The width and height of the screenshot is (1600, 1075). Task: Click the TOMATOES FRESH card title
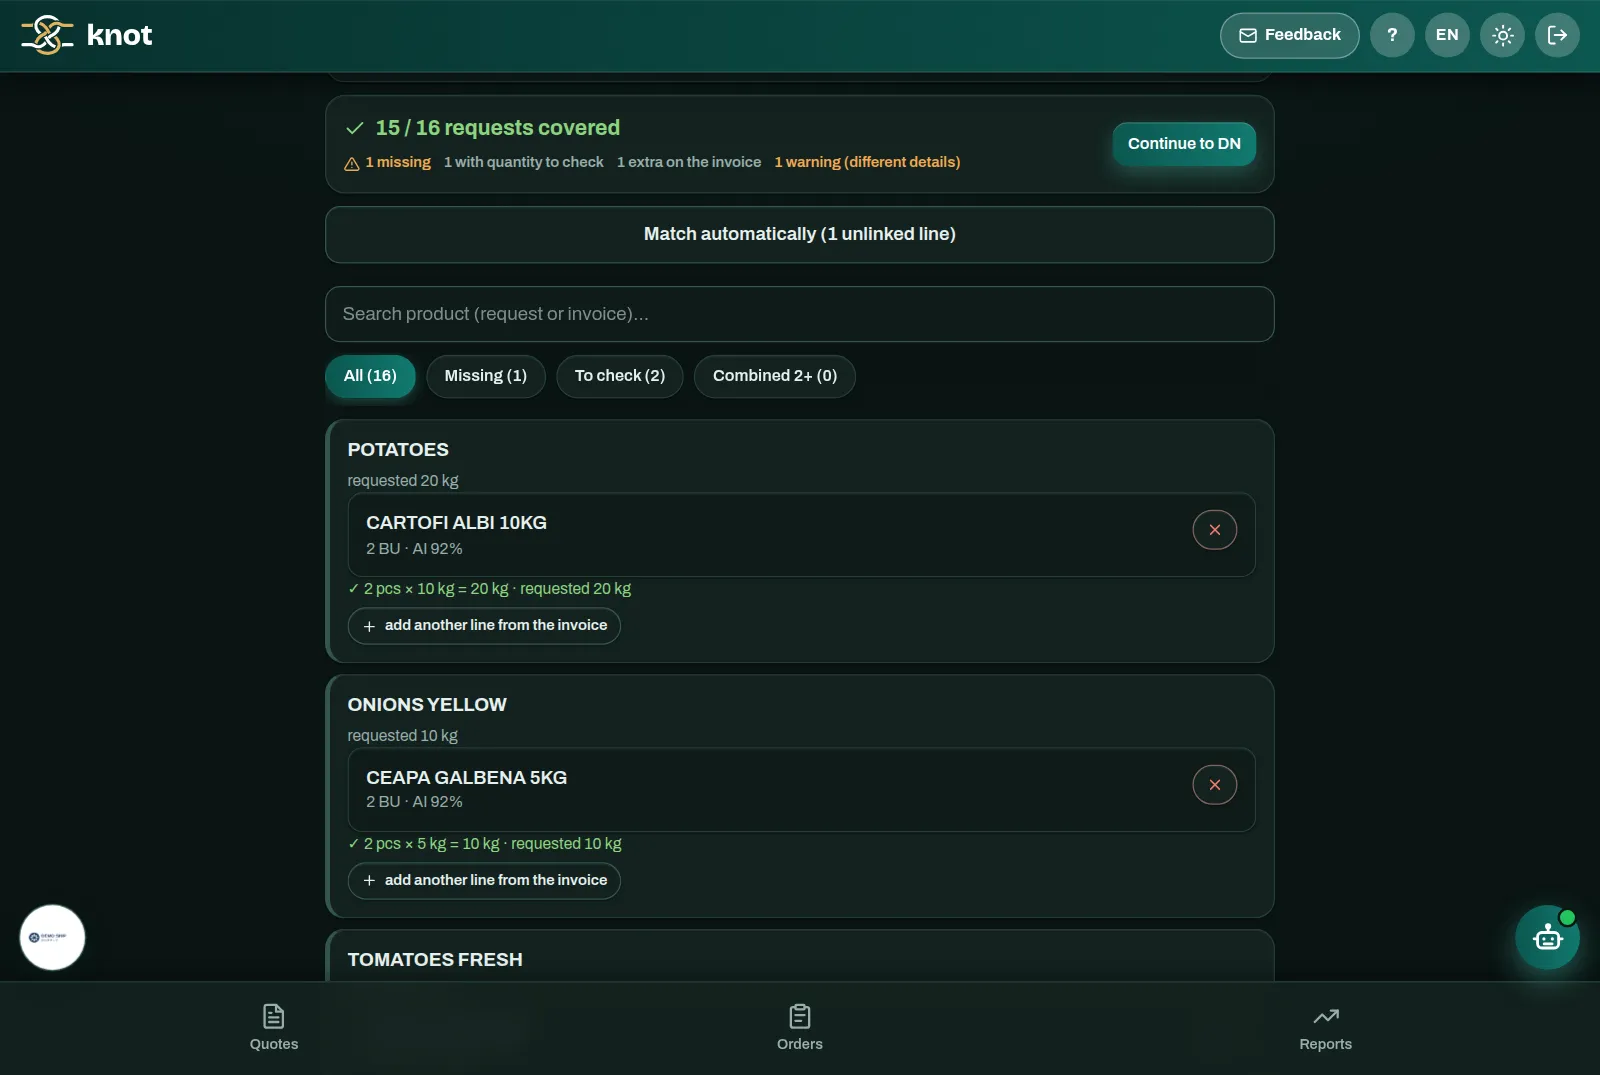(x=435, y=960)
